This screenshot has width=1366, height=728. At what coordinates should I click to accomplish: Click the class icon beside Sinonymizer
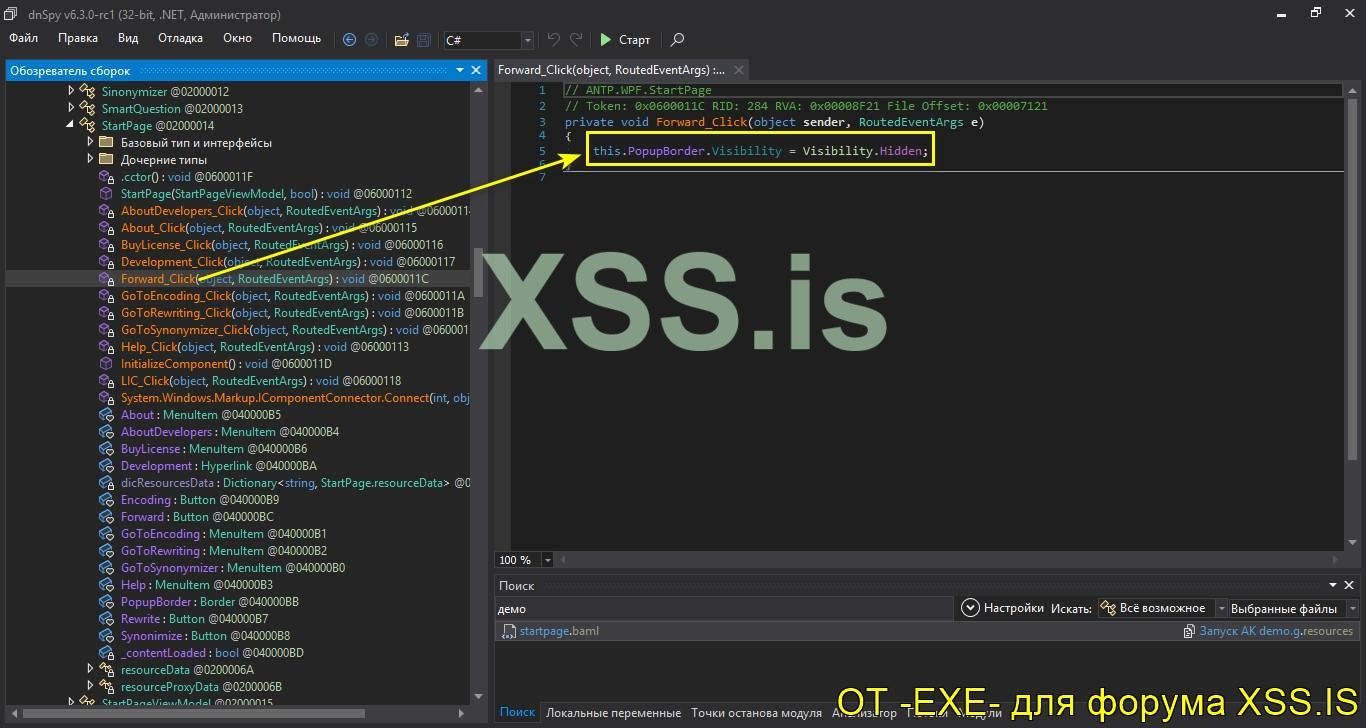[x=87, y=91]
